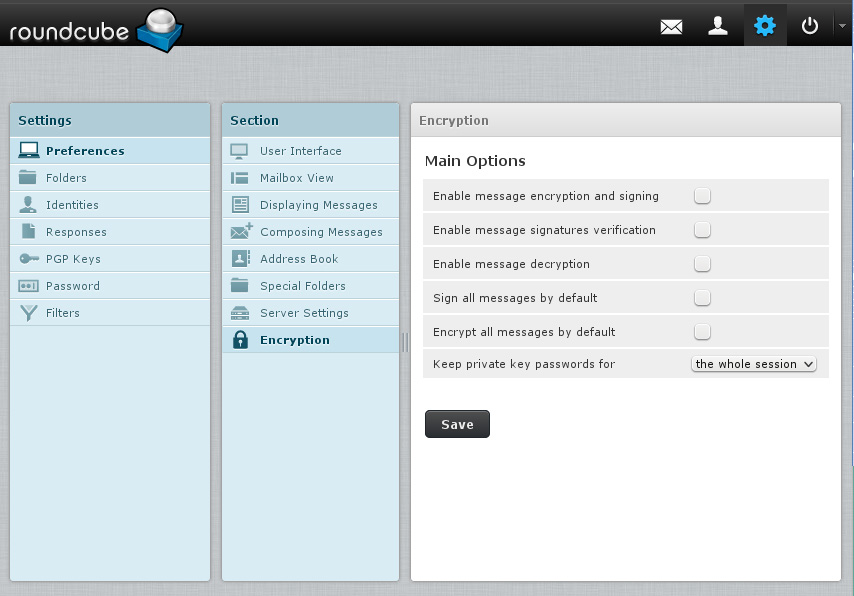Click the Logout power icon
Image resolution: width=854 pixels, height=596 pixels.
click(810, 26)
